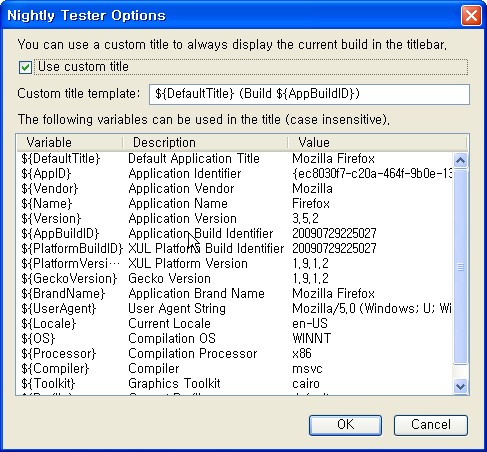Viewport: 487px width, 452px height.
Task: Click the scrollbar up arrow
Action: coord(460,161)
